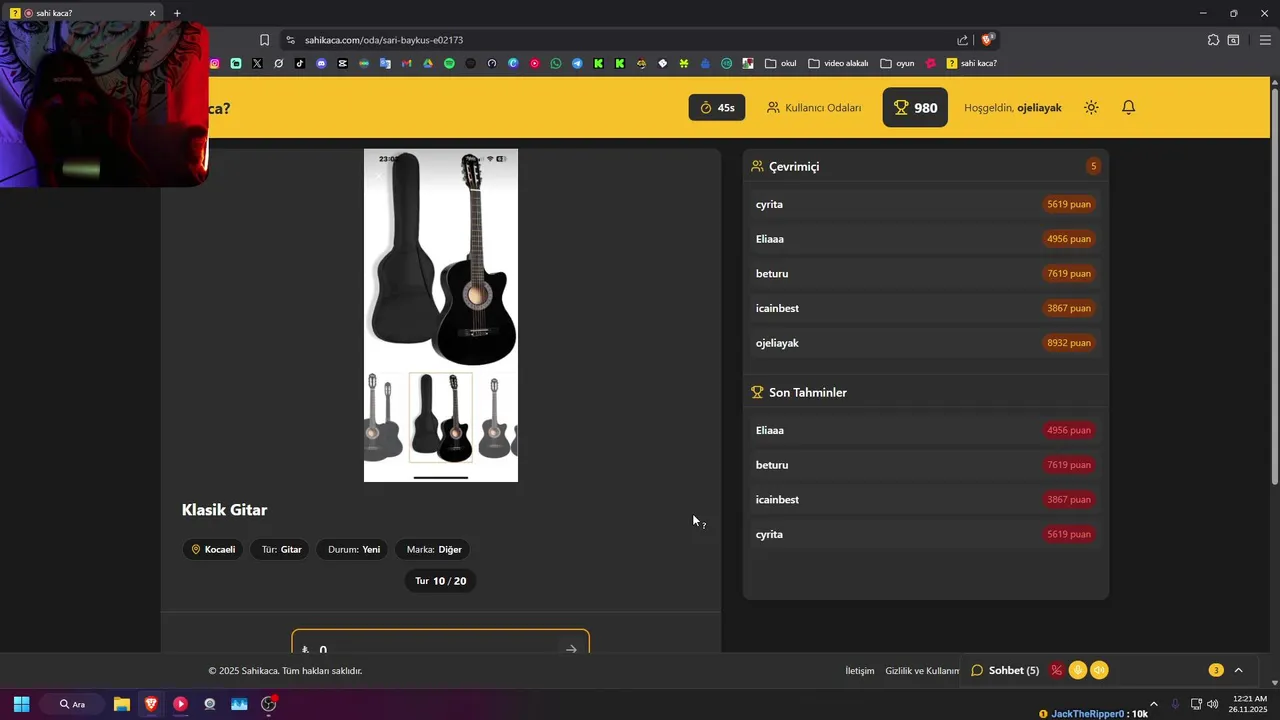The height and width of the screenshot is (720, 1280).
Task: Select the grey guitar left thumbnail
Action: click(x=384, y=417)
